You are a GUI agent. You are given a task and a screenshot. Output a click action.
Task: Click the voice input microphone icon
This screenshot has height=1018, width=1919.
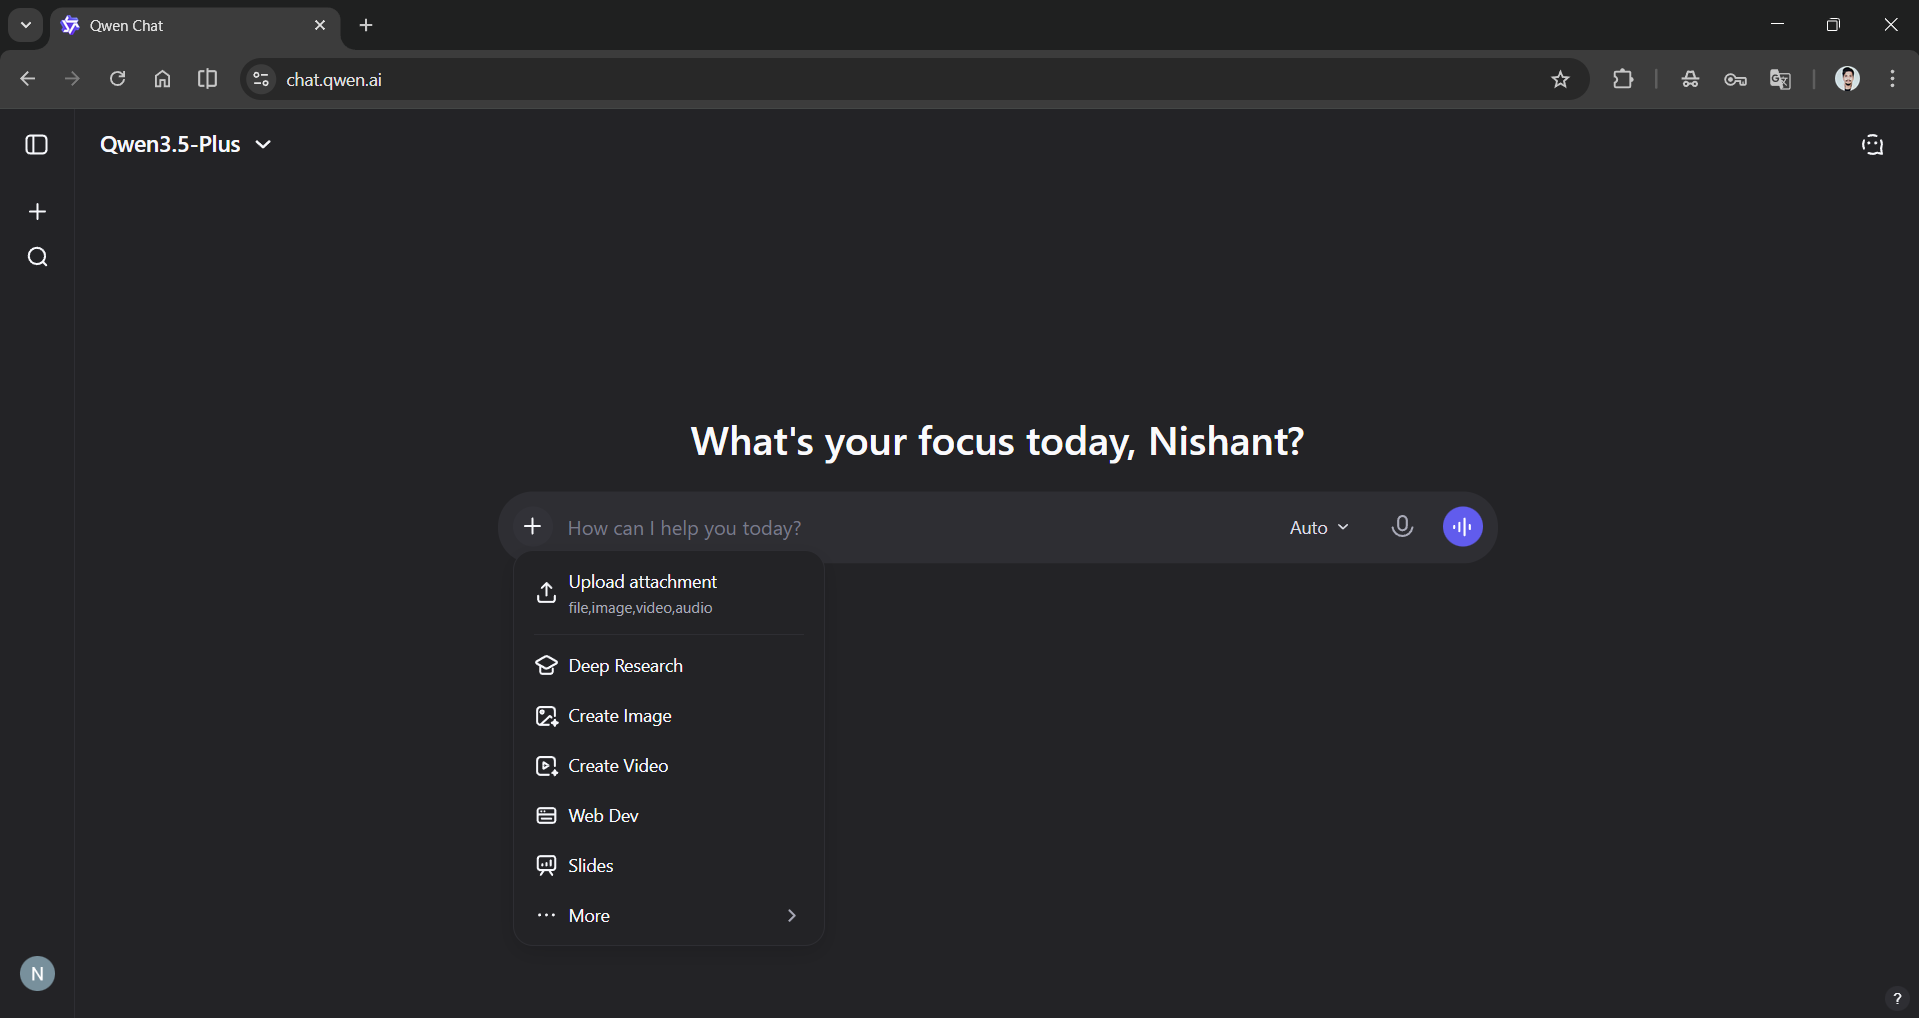pyautogui.click(x=1402, y=526)
